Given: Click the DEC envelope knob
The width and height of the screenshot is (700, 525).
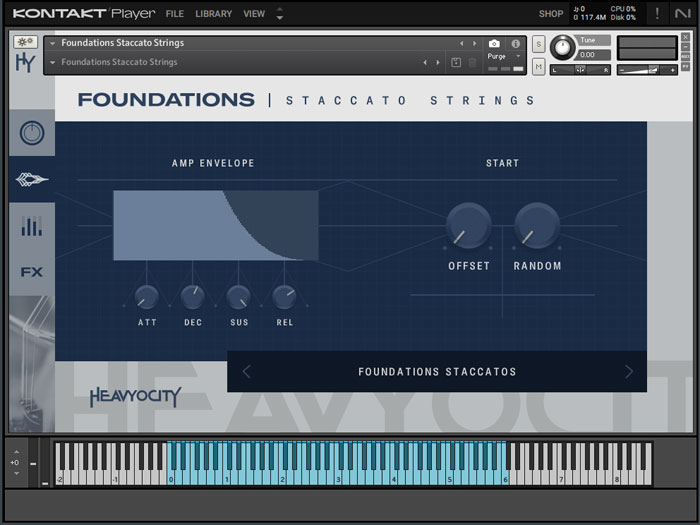Looking at the screenshot, I should click(x=192, y=297).
